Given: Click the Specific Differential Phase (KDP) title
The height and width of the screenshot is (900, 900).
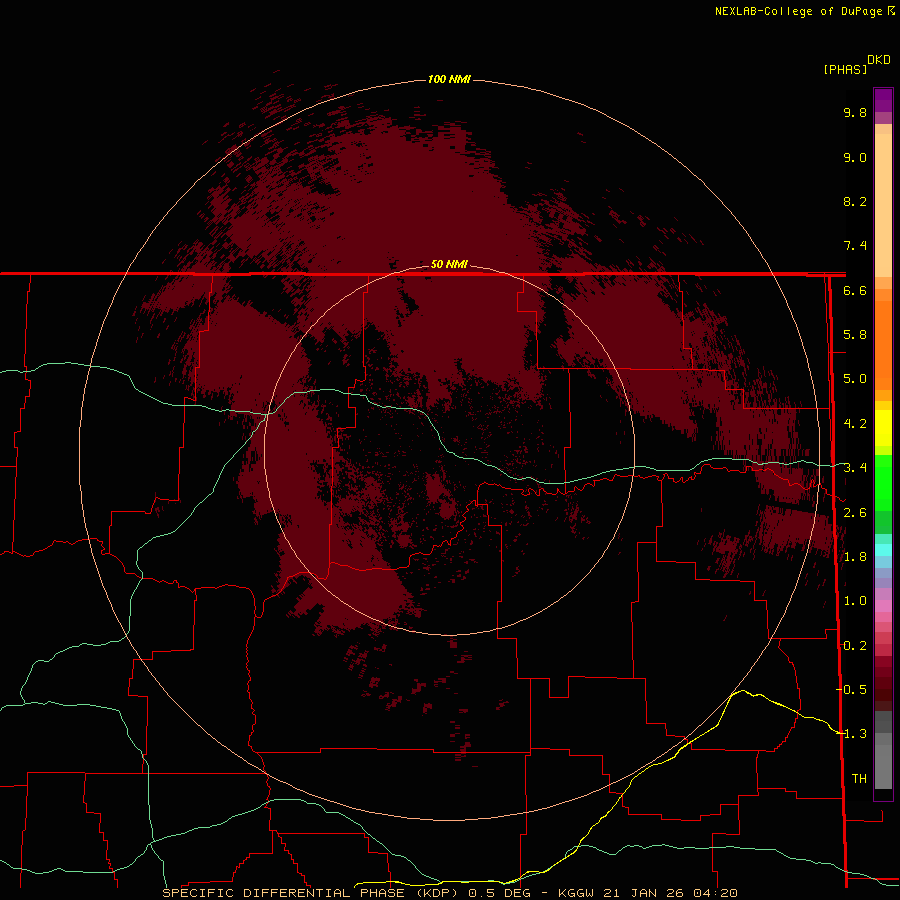Looking at the screenshot, I should (x=310, y=893).
